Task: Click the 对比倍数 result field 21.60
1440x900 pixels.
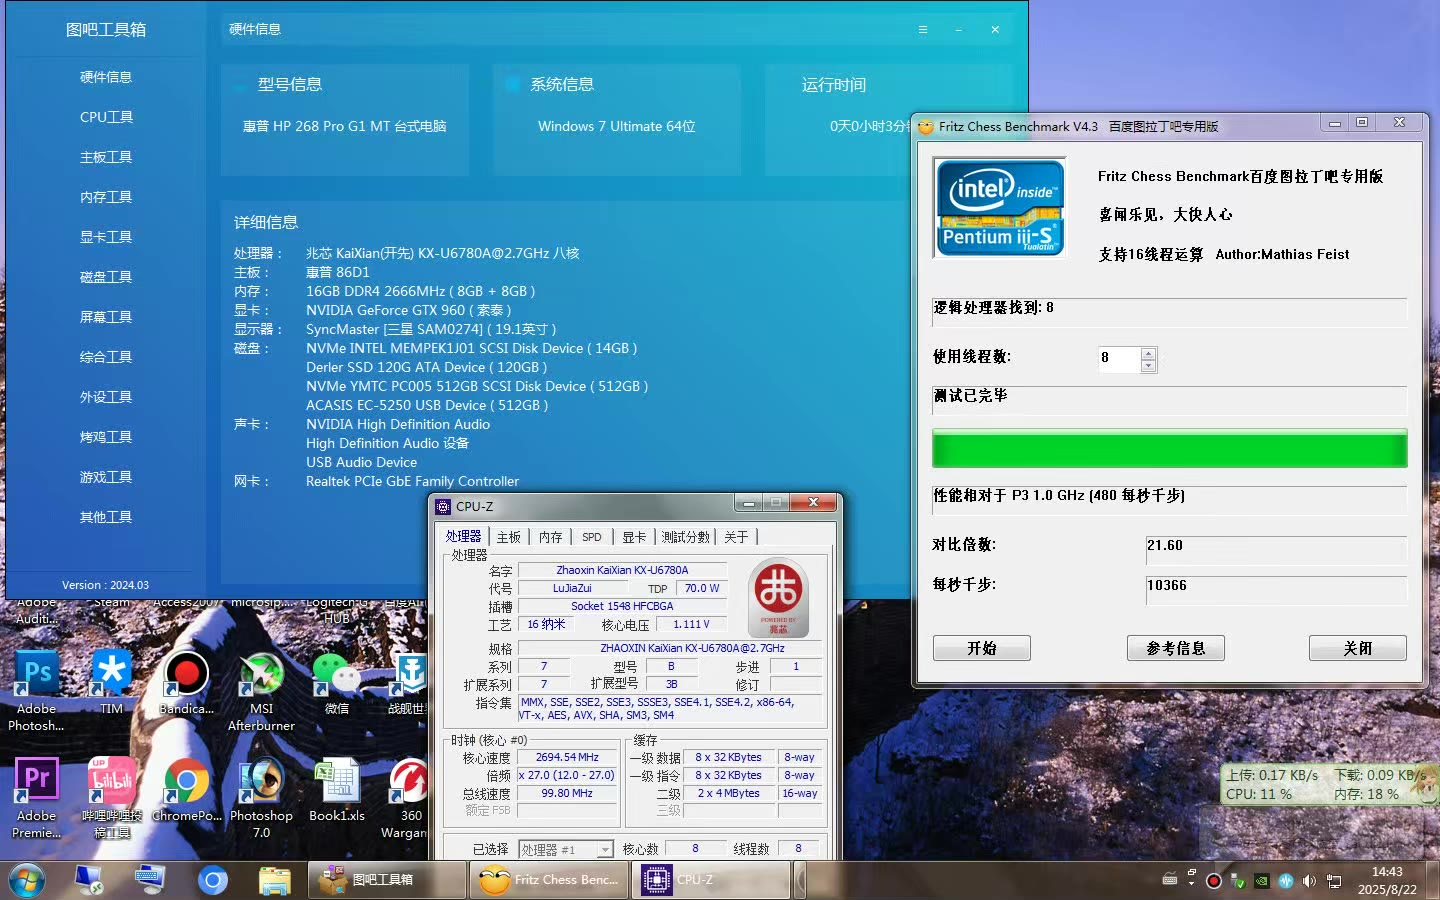Action: tap(1276, 550)
